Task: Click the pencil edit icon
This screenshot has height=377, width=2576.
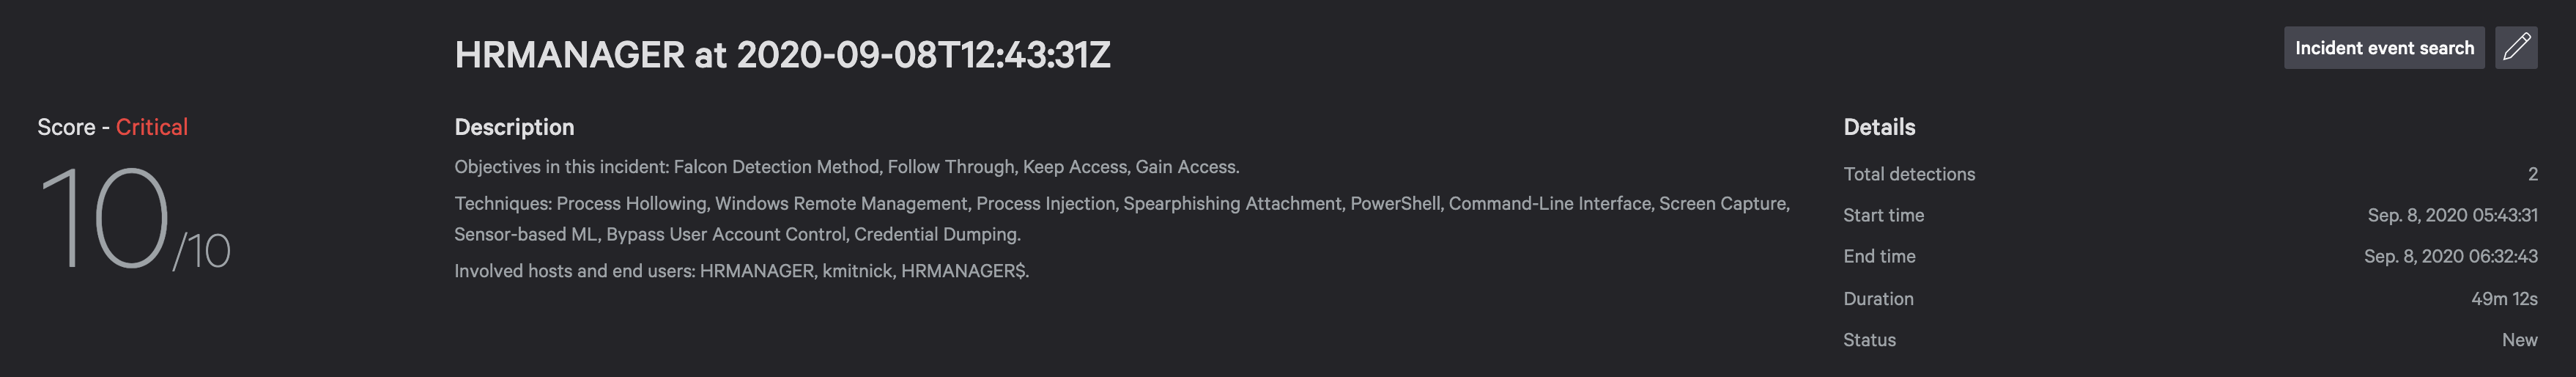Action: [2516, 48]
